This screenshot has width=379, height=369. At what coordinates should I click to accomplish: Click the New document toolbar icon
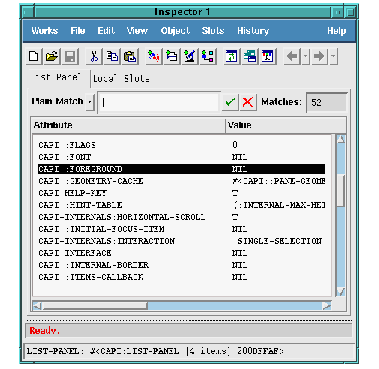34,56
